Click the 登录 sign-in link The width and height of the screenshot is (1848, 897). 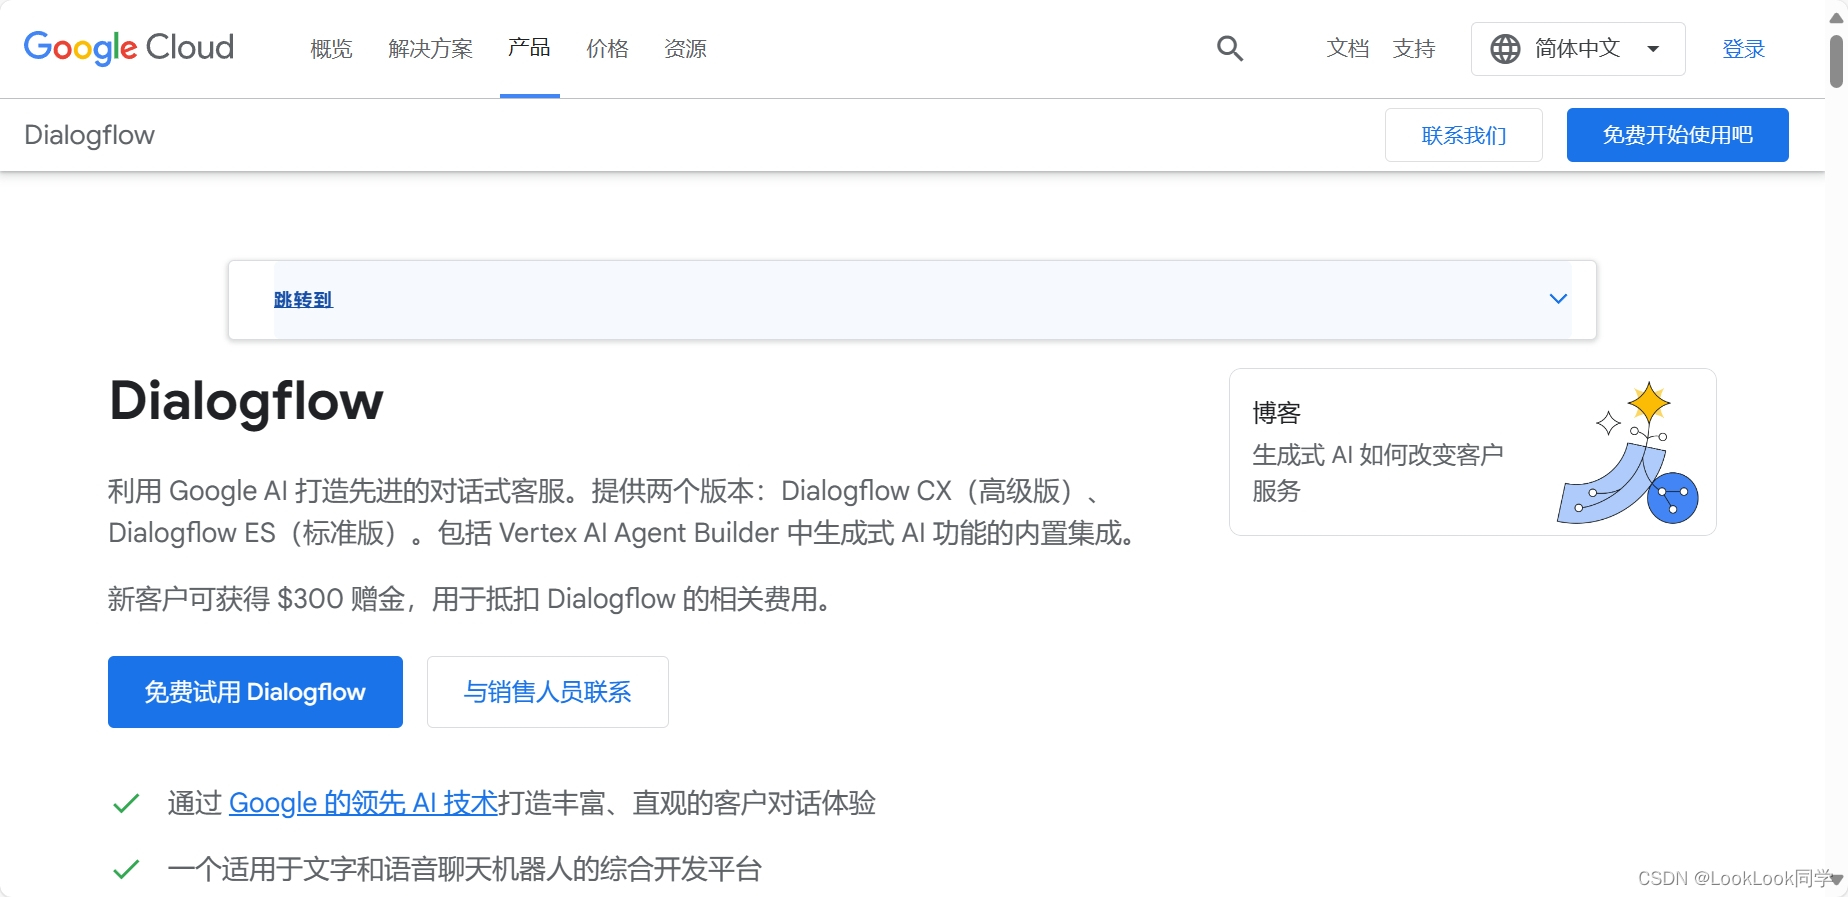click(x=1743, y=48)
